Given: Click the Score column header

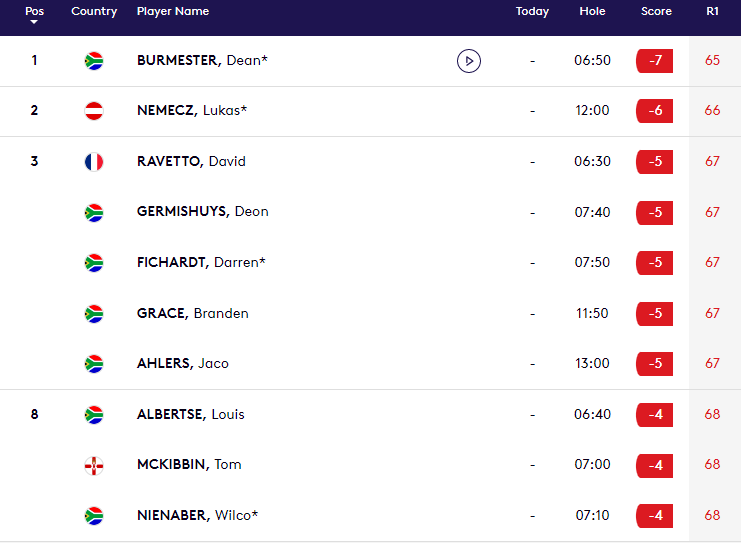Looking at the screenshot, I should (656, 12).
